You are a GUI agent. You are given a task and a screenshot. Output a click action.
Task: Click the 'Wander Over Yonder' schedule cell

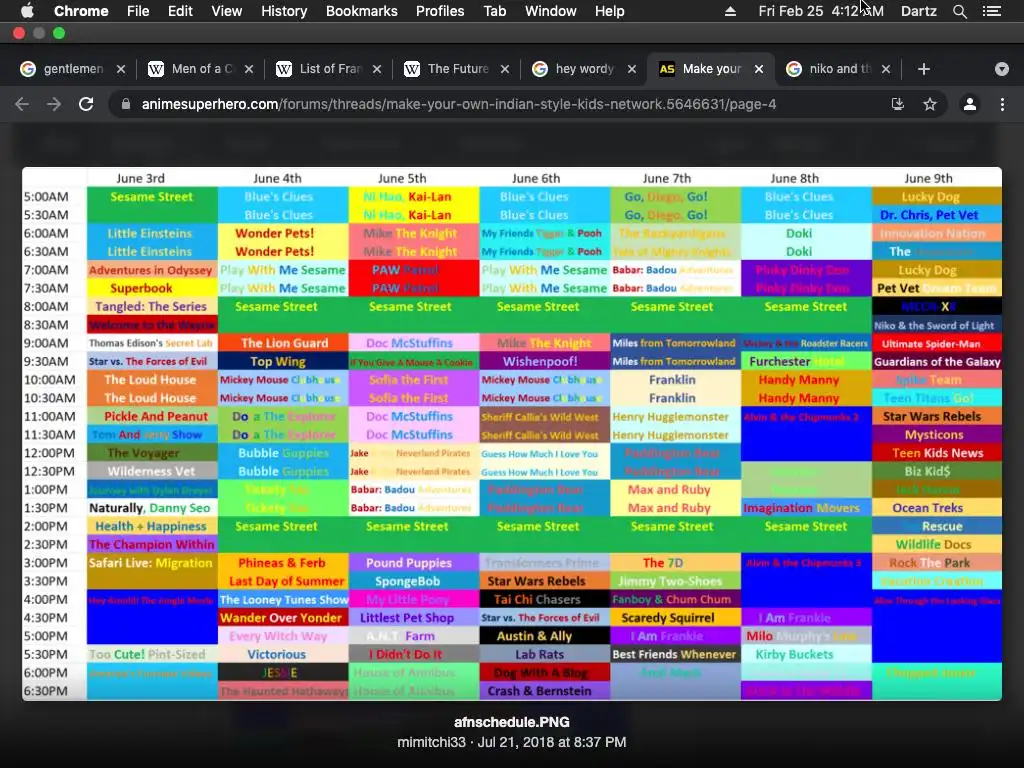[x=281, y=617]
